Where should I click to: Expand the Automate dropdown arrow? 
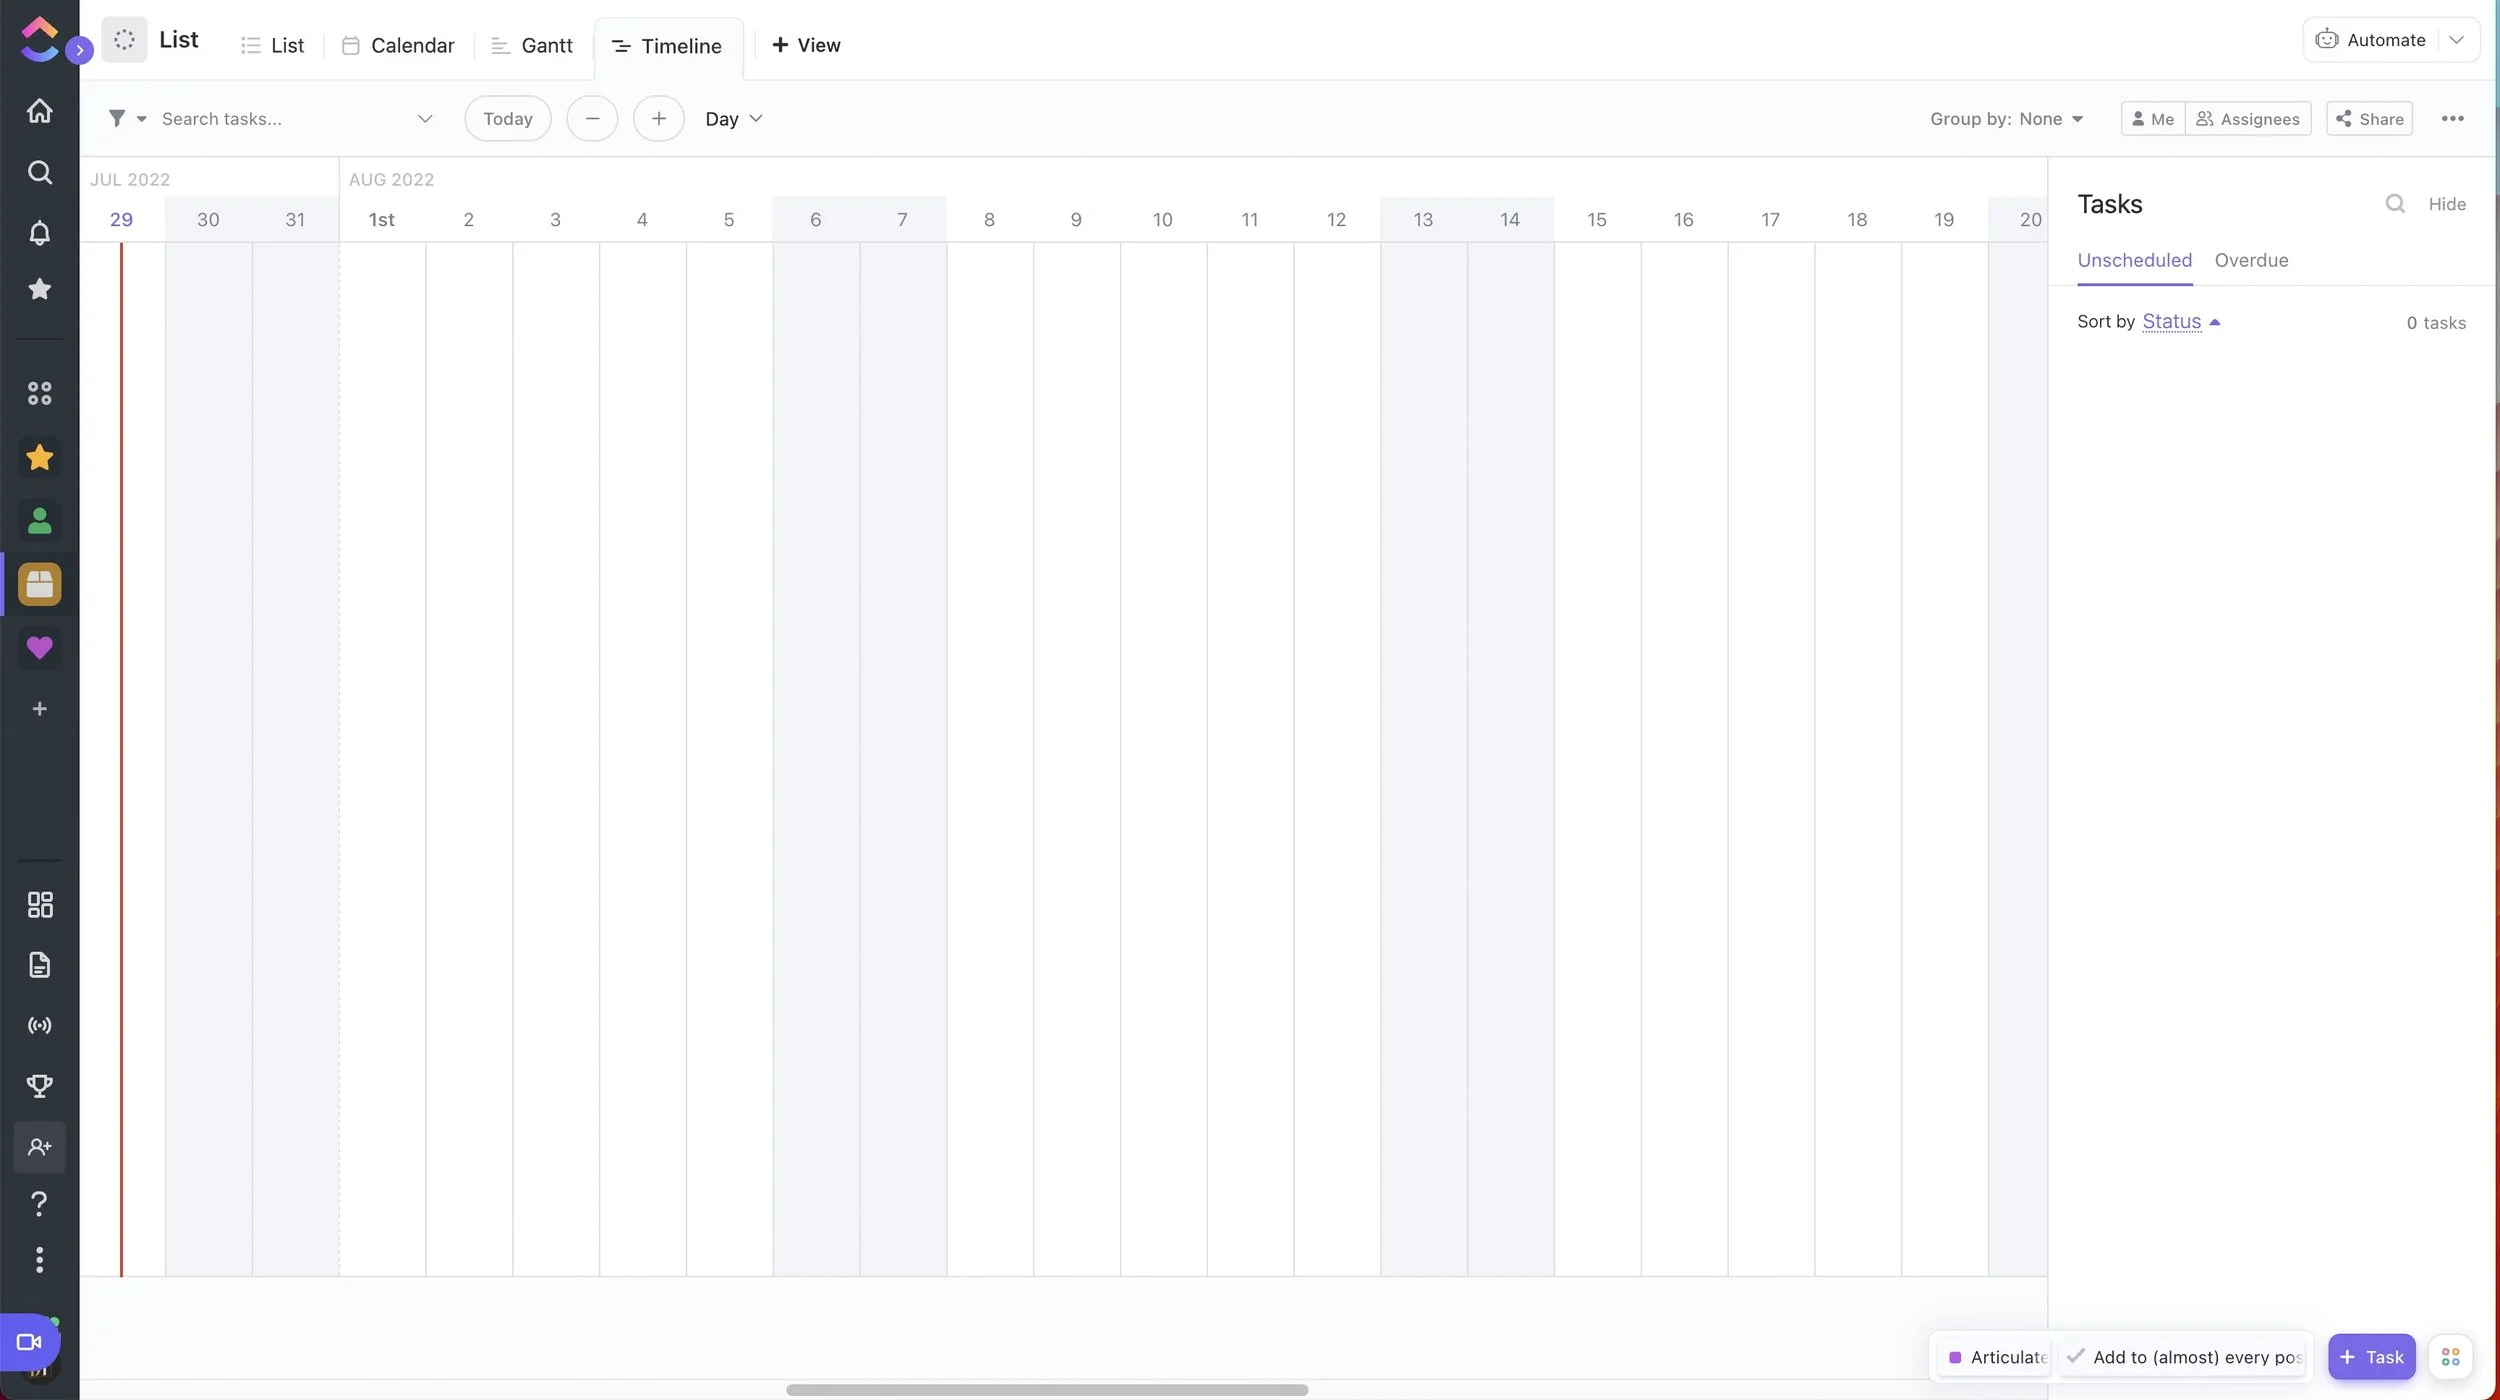(x=2457, y=40)
